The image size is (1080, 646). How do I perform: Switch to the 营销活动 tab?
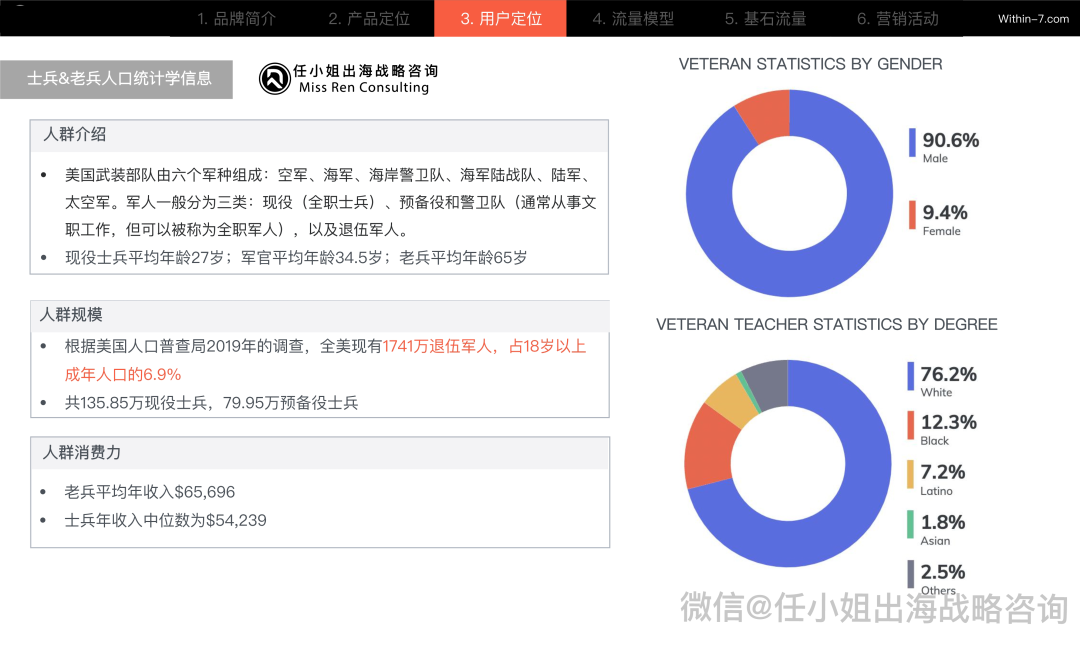tap(897, 19)
